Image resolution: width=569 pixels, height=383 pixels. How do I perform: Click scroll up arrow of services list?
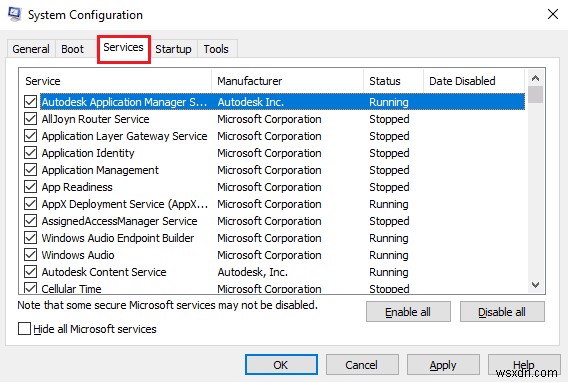(535, 78)
